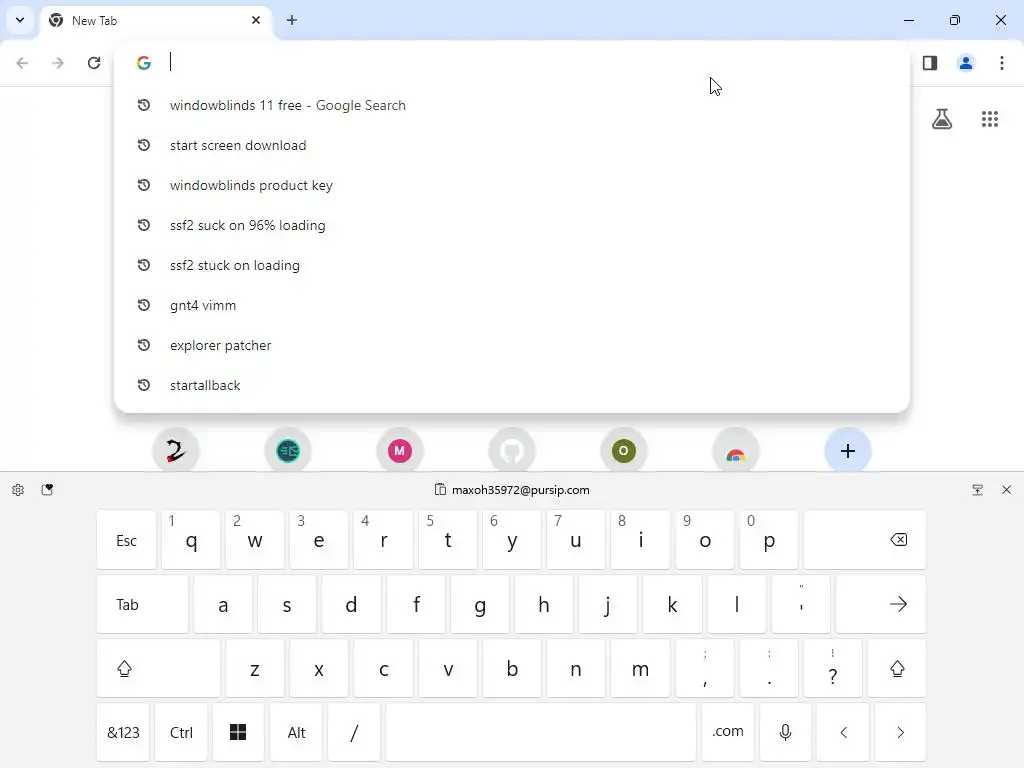Select suggestion 'ssf2 suck on 96% loading'
Screen dimensions: 1024x768
coord(512,225)
